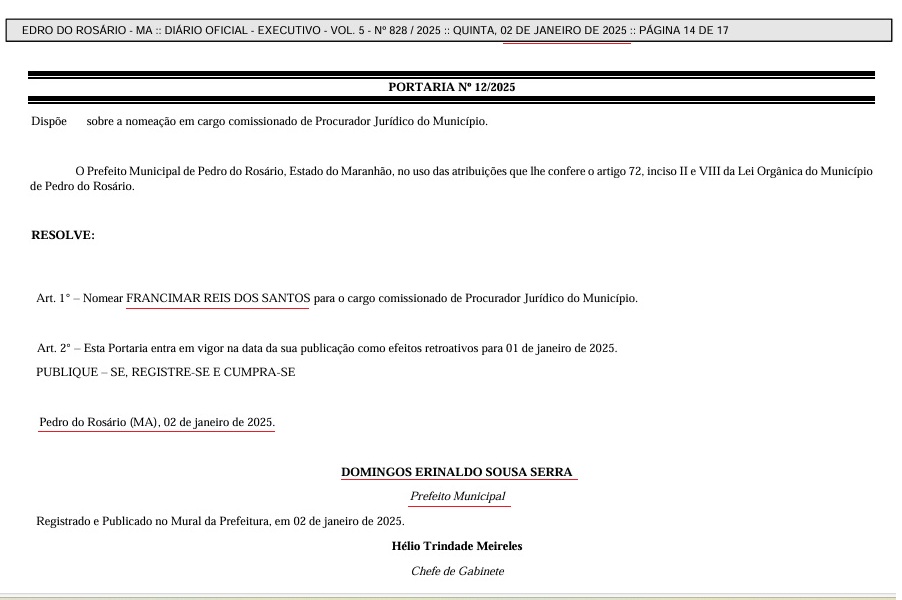Image resolution: width=902 pixels, height=600 pixels.
Task: Click the header date QUINTA, 02 DE JANEIRO DE 2025
Action: tap(539, 31)
